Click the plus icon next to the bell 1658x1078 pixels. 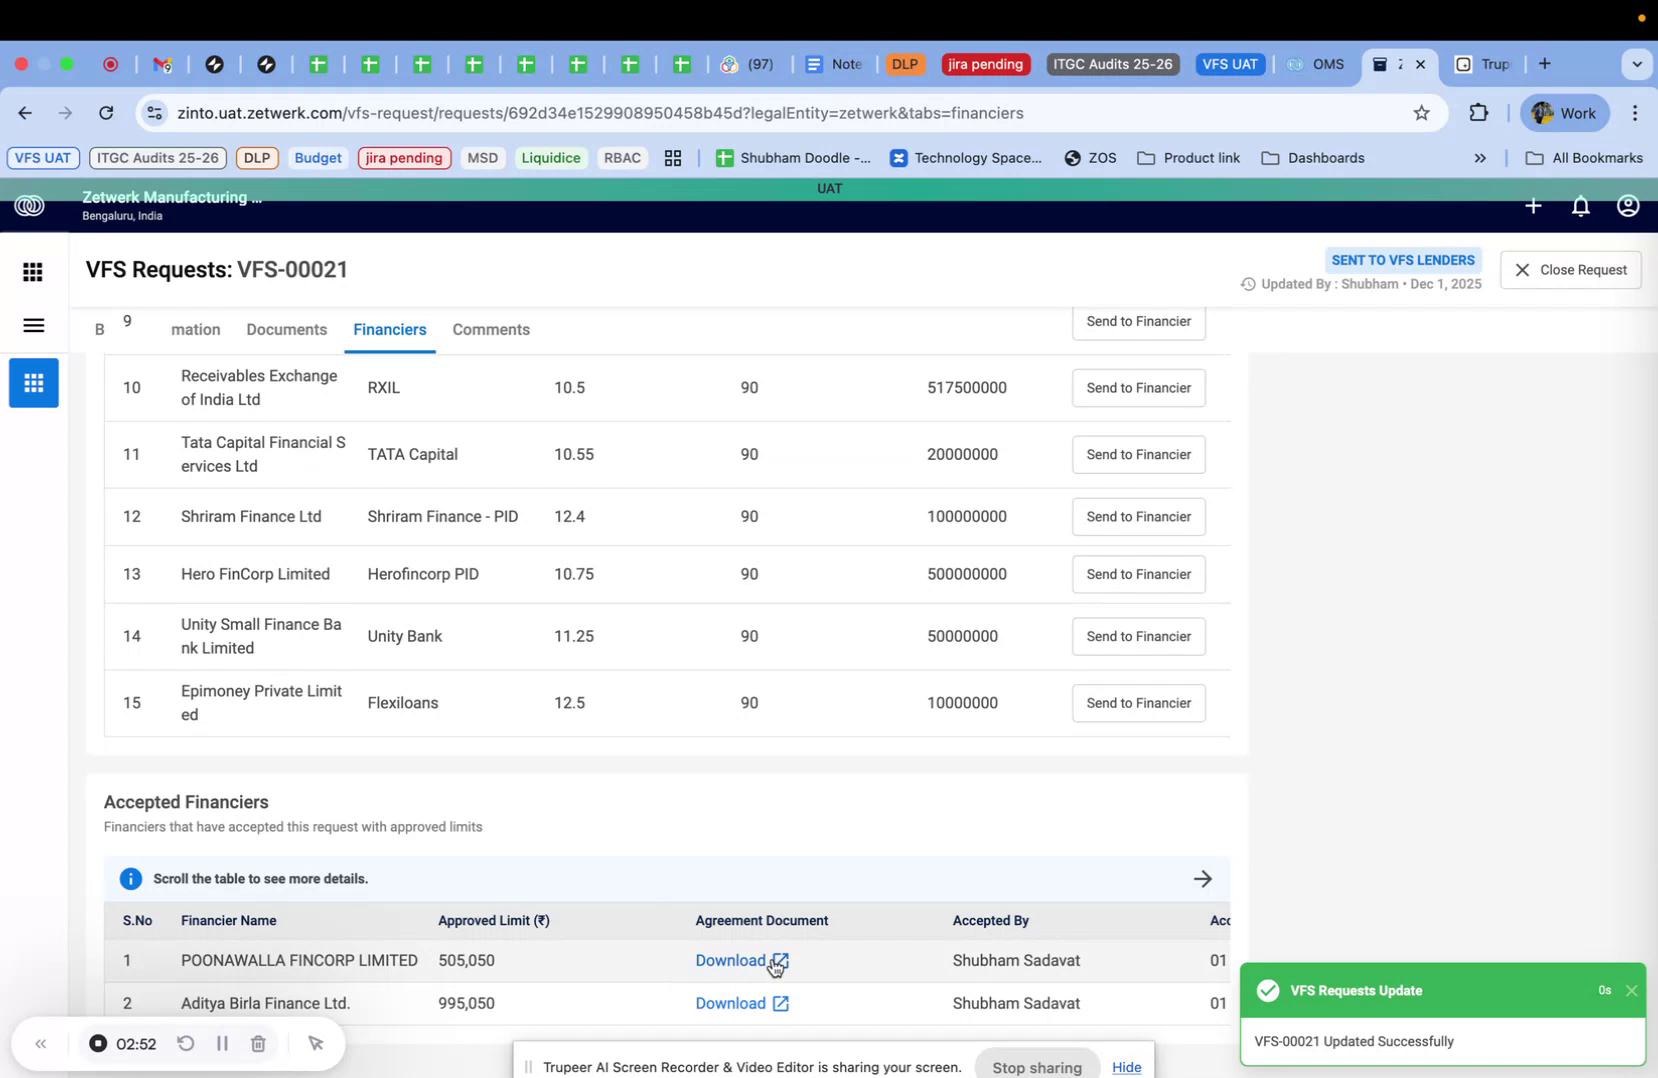click(x=1532, y=206)
